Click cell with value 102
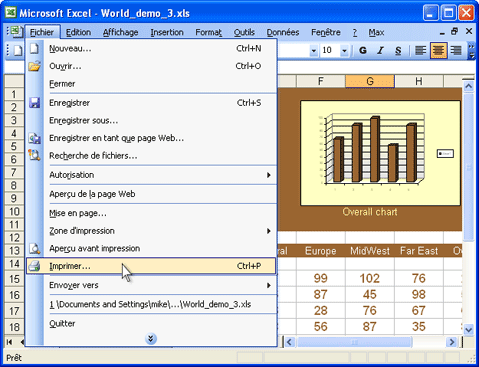479x367 pixels. coord(370,278)
